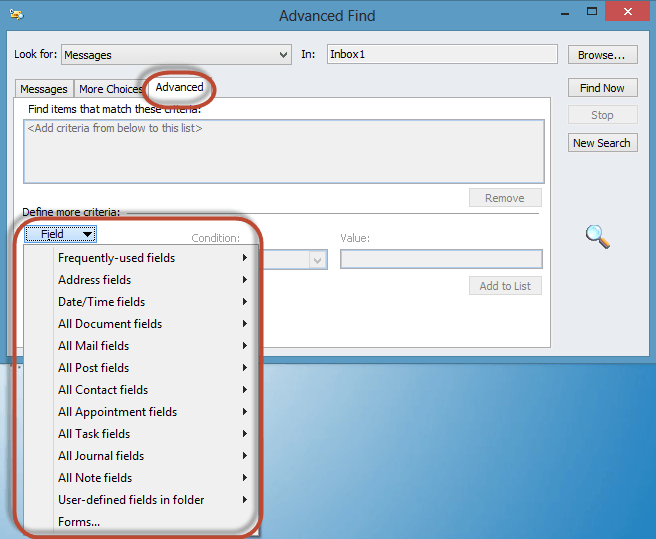Click the Stop button
The width and height of the screenshot is (656, 539).
(x=602, y=115)
